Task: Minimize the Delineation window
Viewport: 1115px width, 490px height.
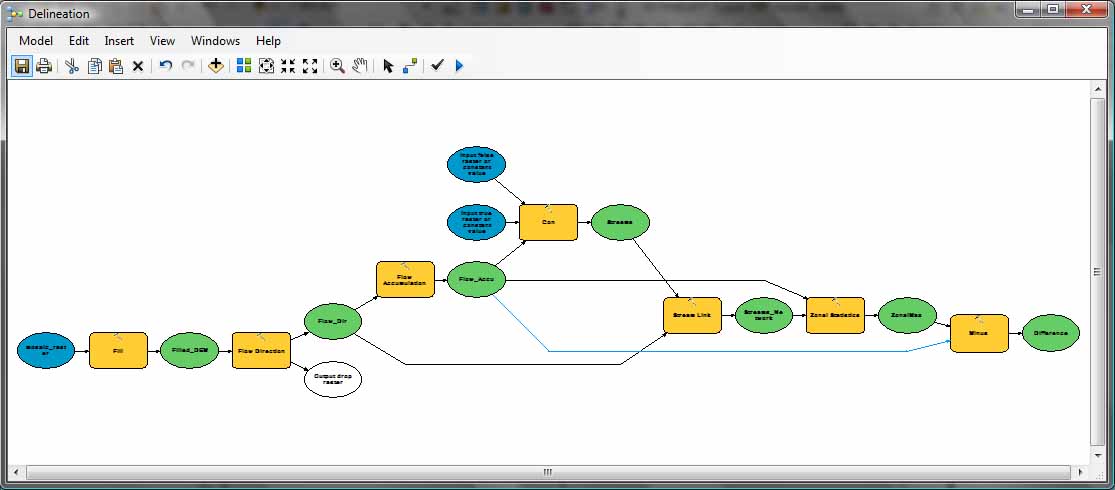Action: pos(1028,9)
